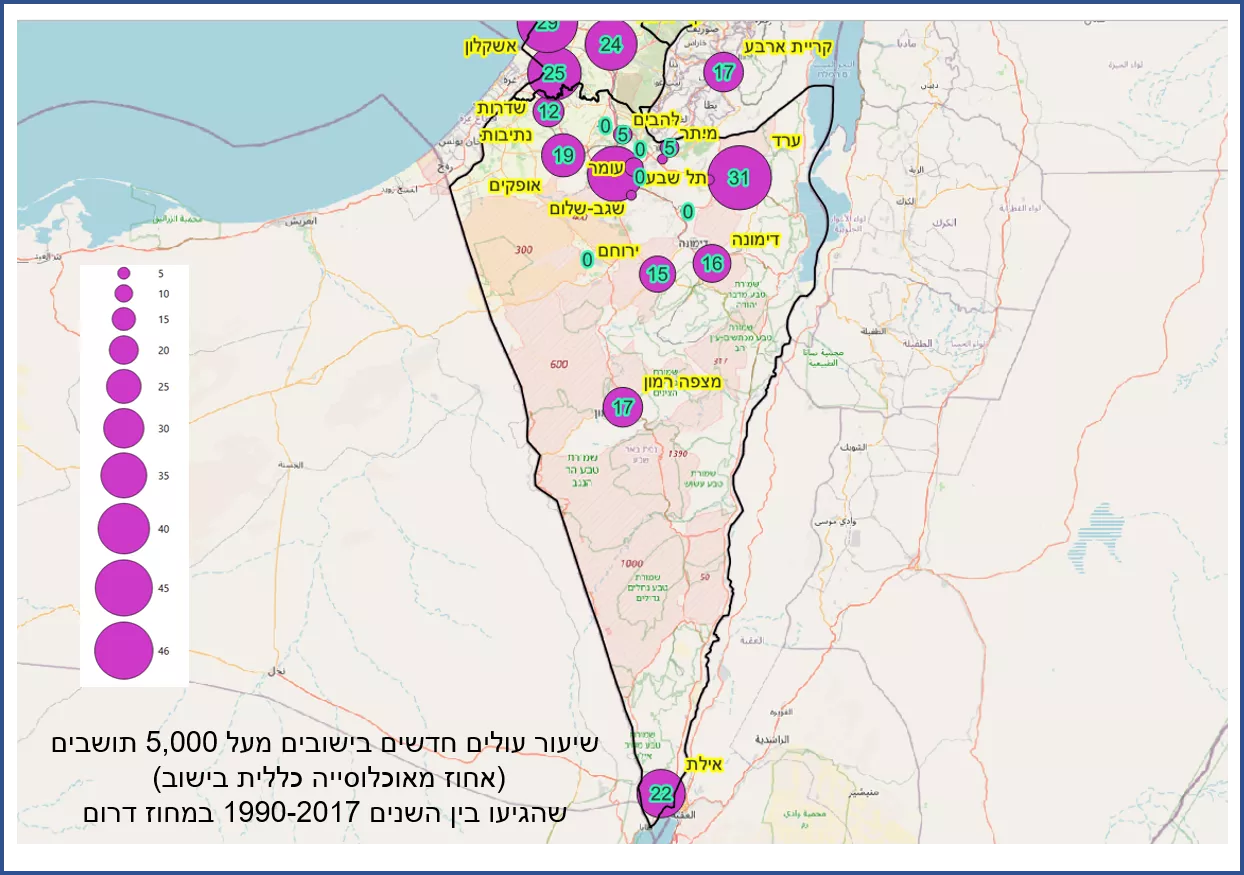Select the legend circle for value 46
Screen dimensions: 1244x875
coord(124,650)
